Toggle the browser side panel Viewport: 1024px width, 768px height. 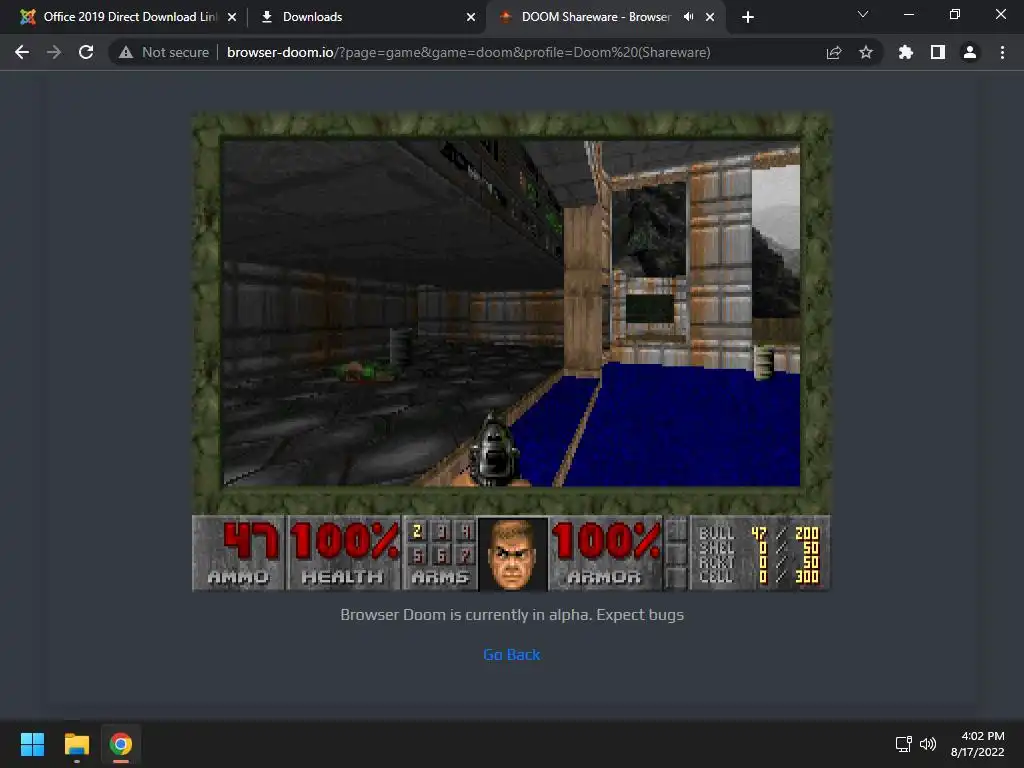pyautogui.click(x=938, y=52)
